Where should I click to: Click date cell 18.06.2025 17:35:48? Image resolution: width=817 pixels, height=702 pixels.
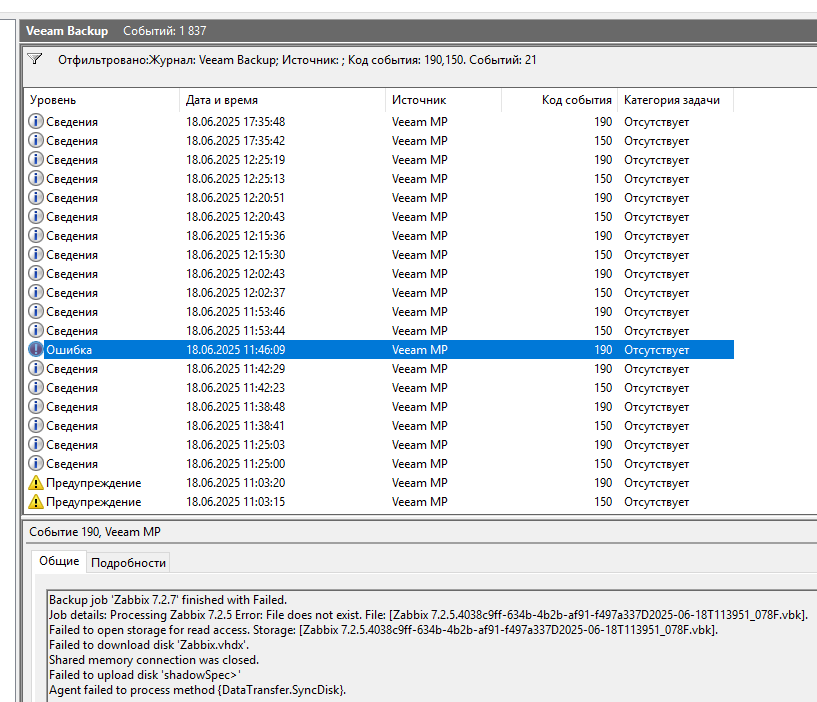(236, 121)
